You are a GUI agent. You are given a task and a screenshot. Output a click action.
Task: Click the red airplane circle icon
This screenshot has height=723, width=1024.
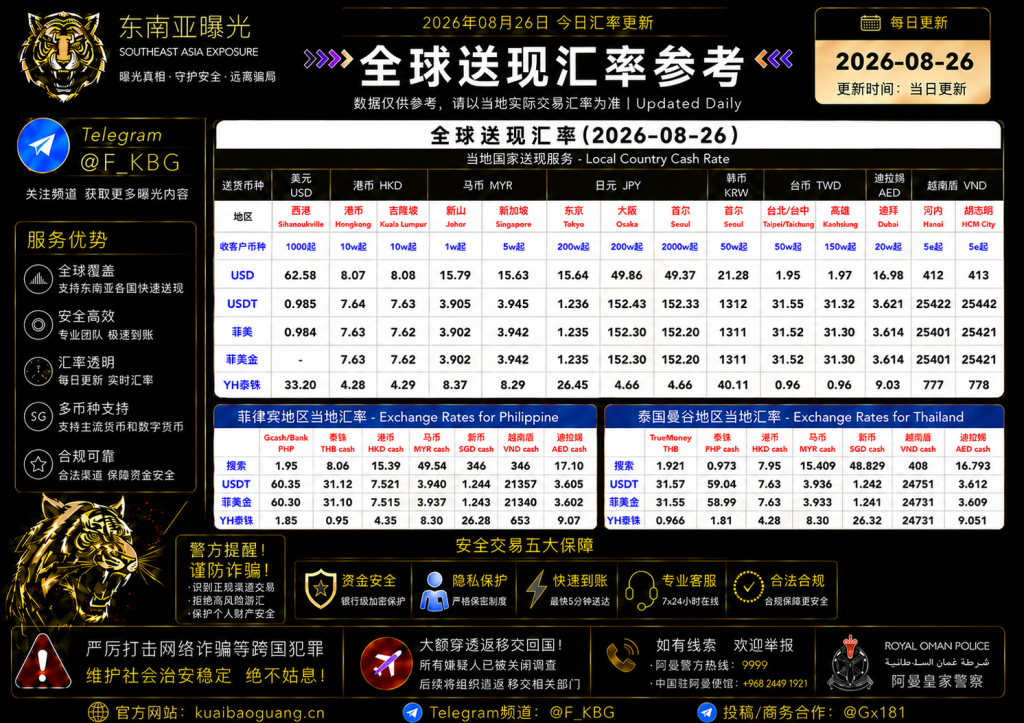pos(386,663)
